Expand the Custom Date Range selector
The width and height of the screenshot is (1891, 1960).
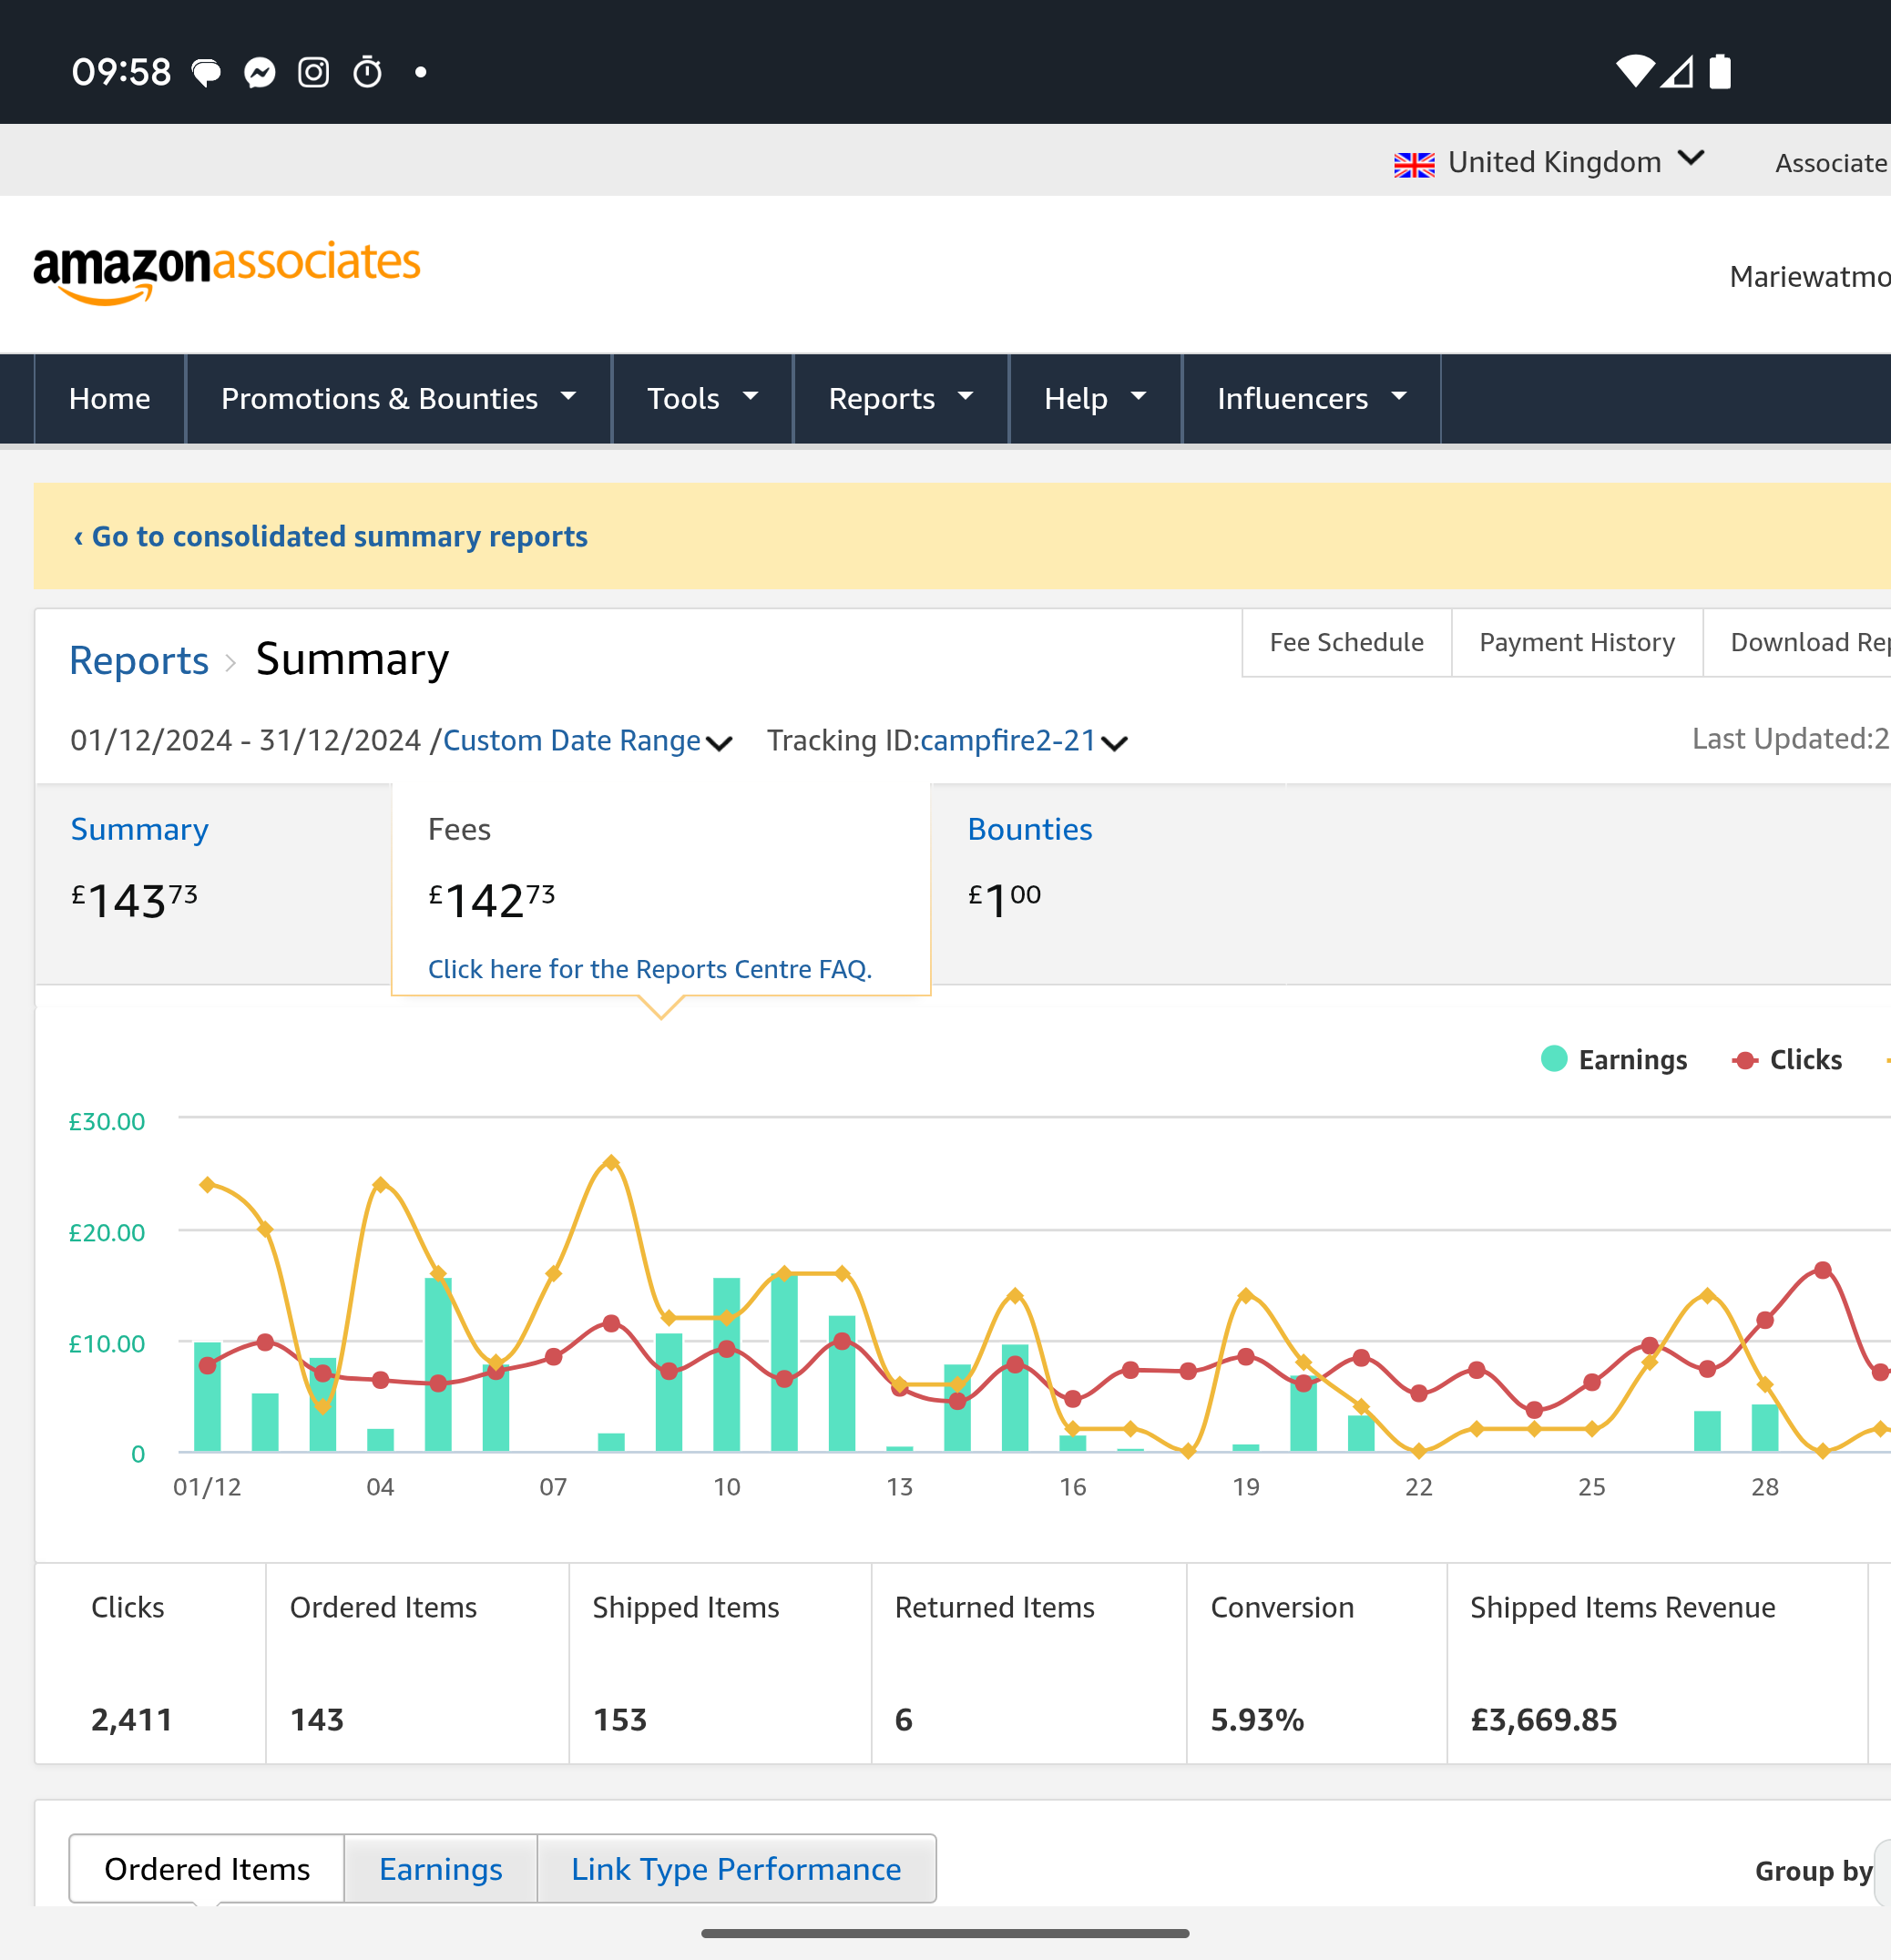tap(588, 741)
